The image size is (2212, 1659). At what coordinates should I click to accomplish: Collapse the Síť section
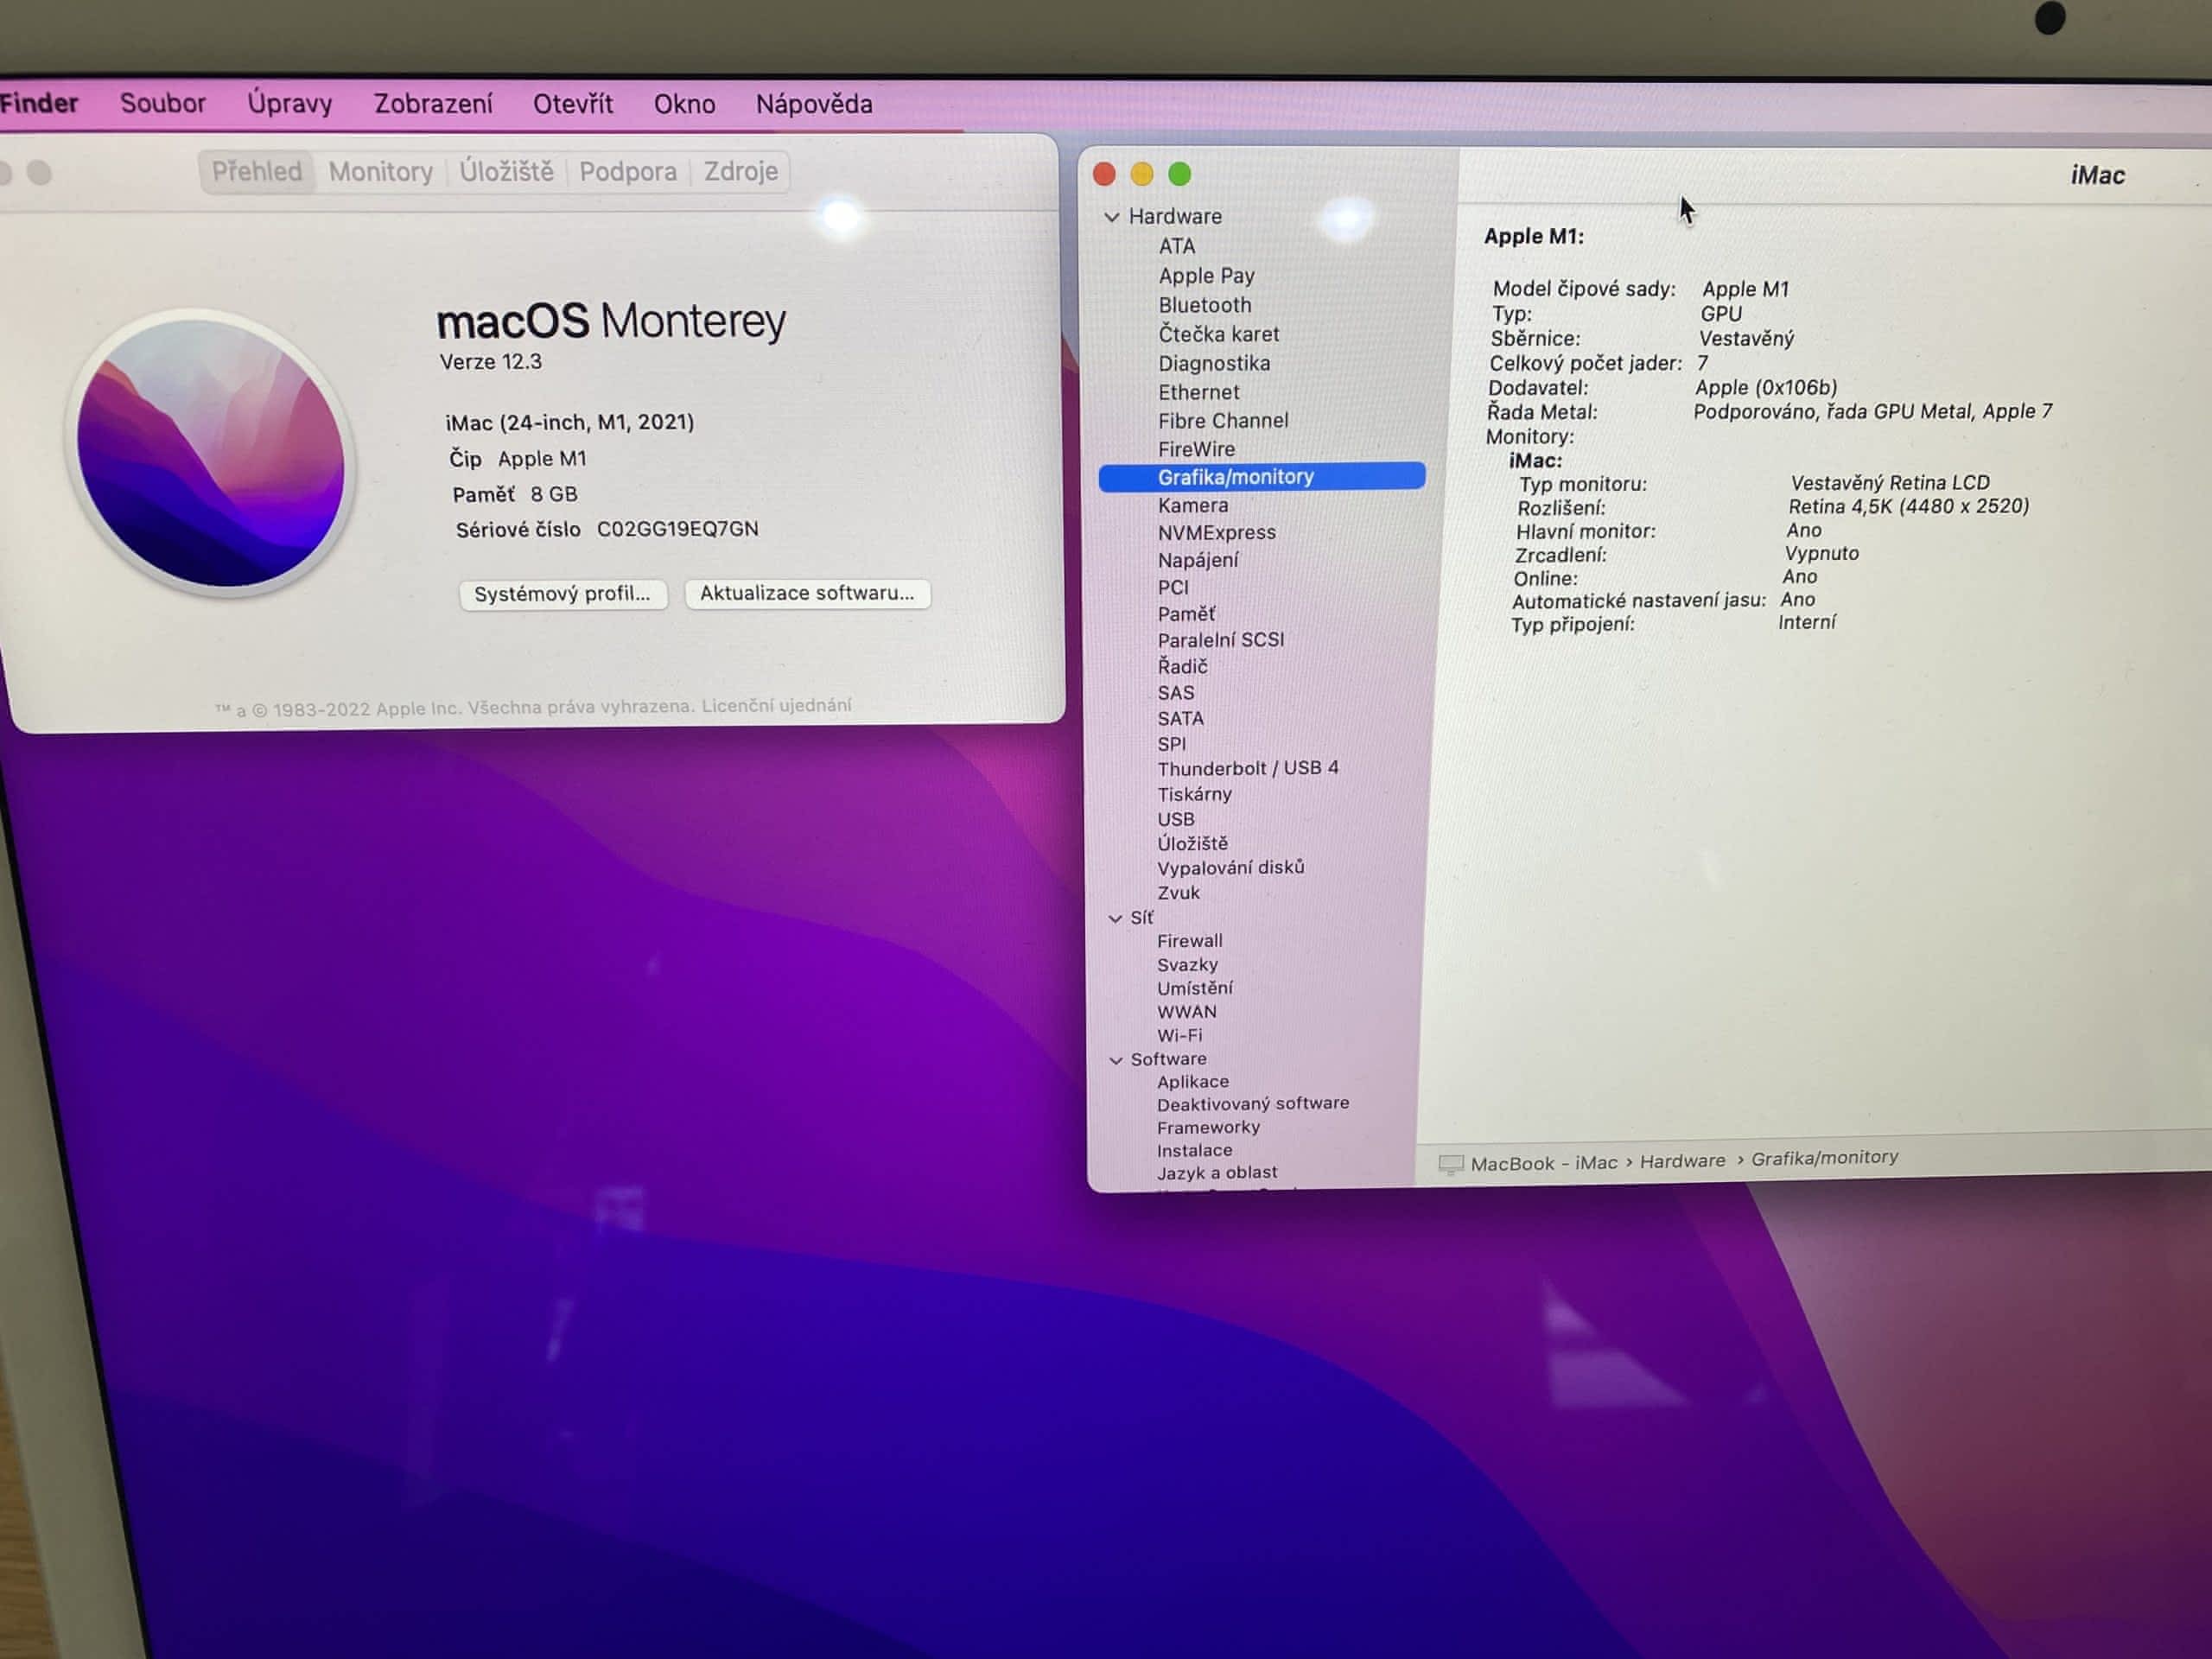1115,918
